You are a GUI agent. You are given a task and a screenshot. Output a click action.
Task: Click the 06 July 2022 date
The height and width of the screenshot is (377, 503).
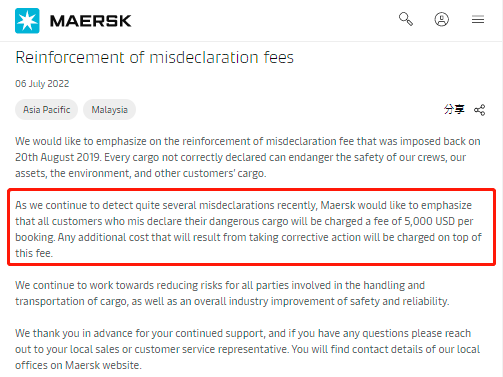pos(42,83)
